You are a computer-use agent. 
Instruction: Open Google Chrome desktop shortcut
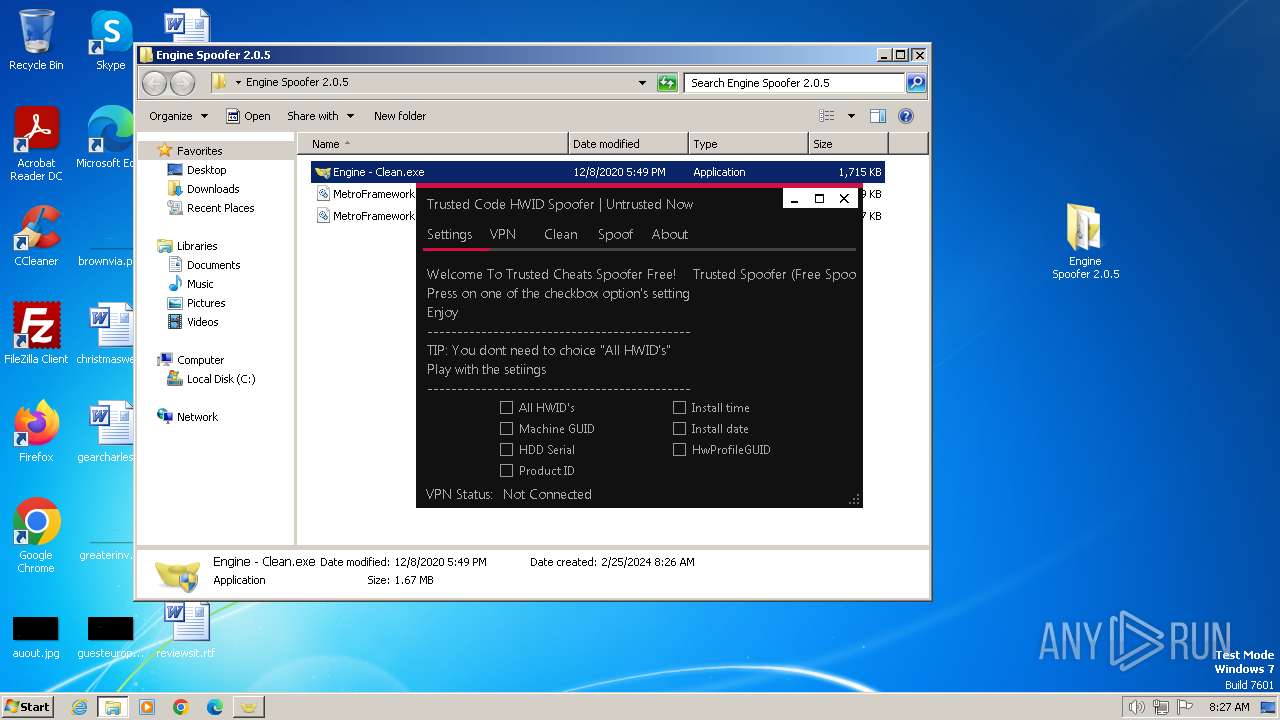(36, 536)
